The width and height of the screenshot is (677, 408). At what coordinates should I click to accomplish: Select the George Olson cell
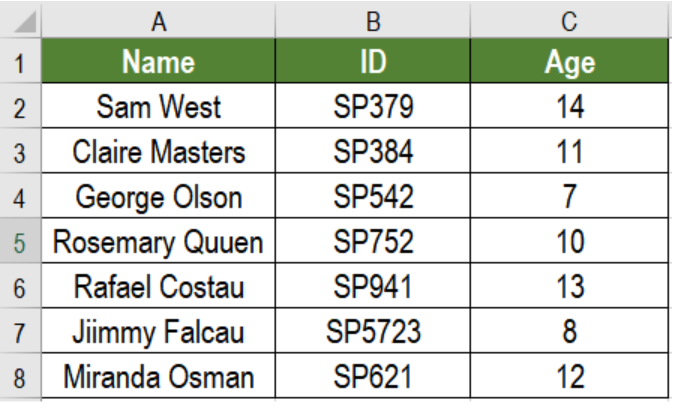(158, 196)
